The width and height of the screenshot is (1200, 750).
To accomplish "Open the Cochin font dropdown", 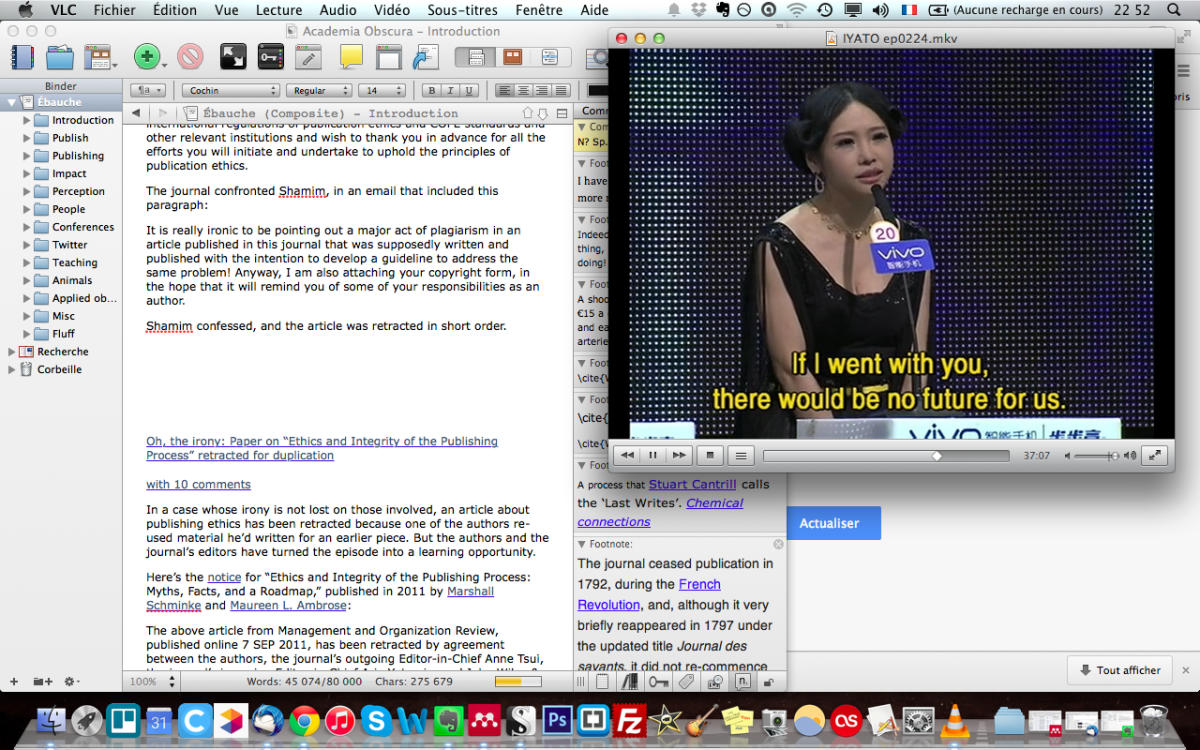I will tap(229, 90).
